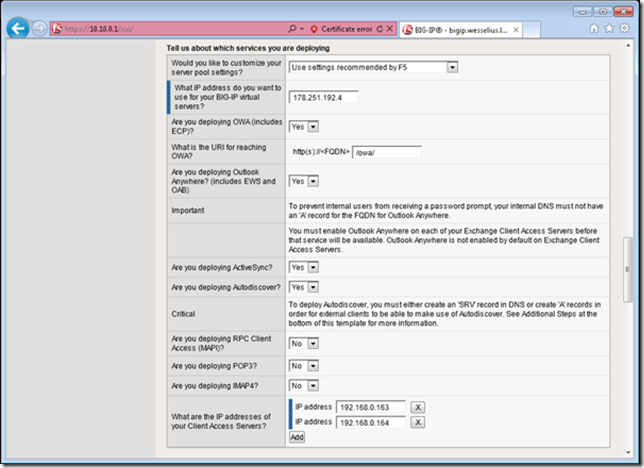644x468 pixels.
Task: Click the browser Back arrow button
Action: 17,29
